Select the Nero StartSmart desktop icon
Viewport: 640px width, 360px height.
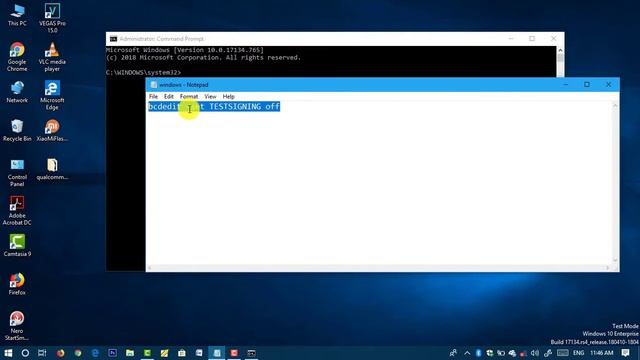tap(17, 326)
